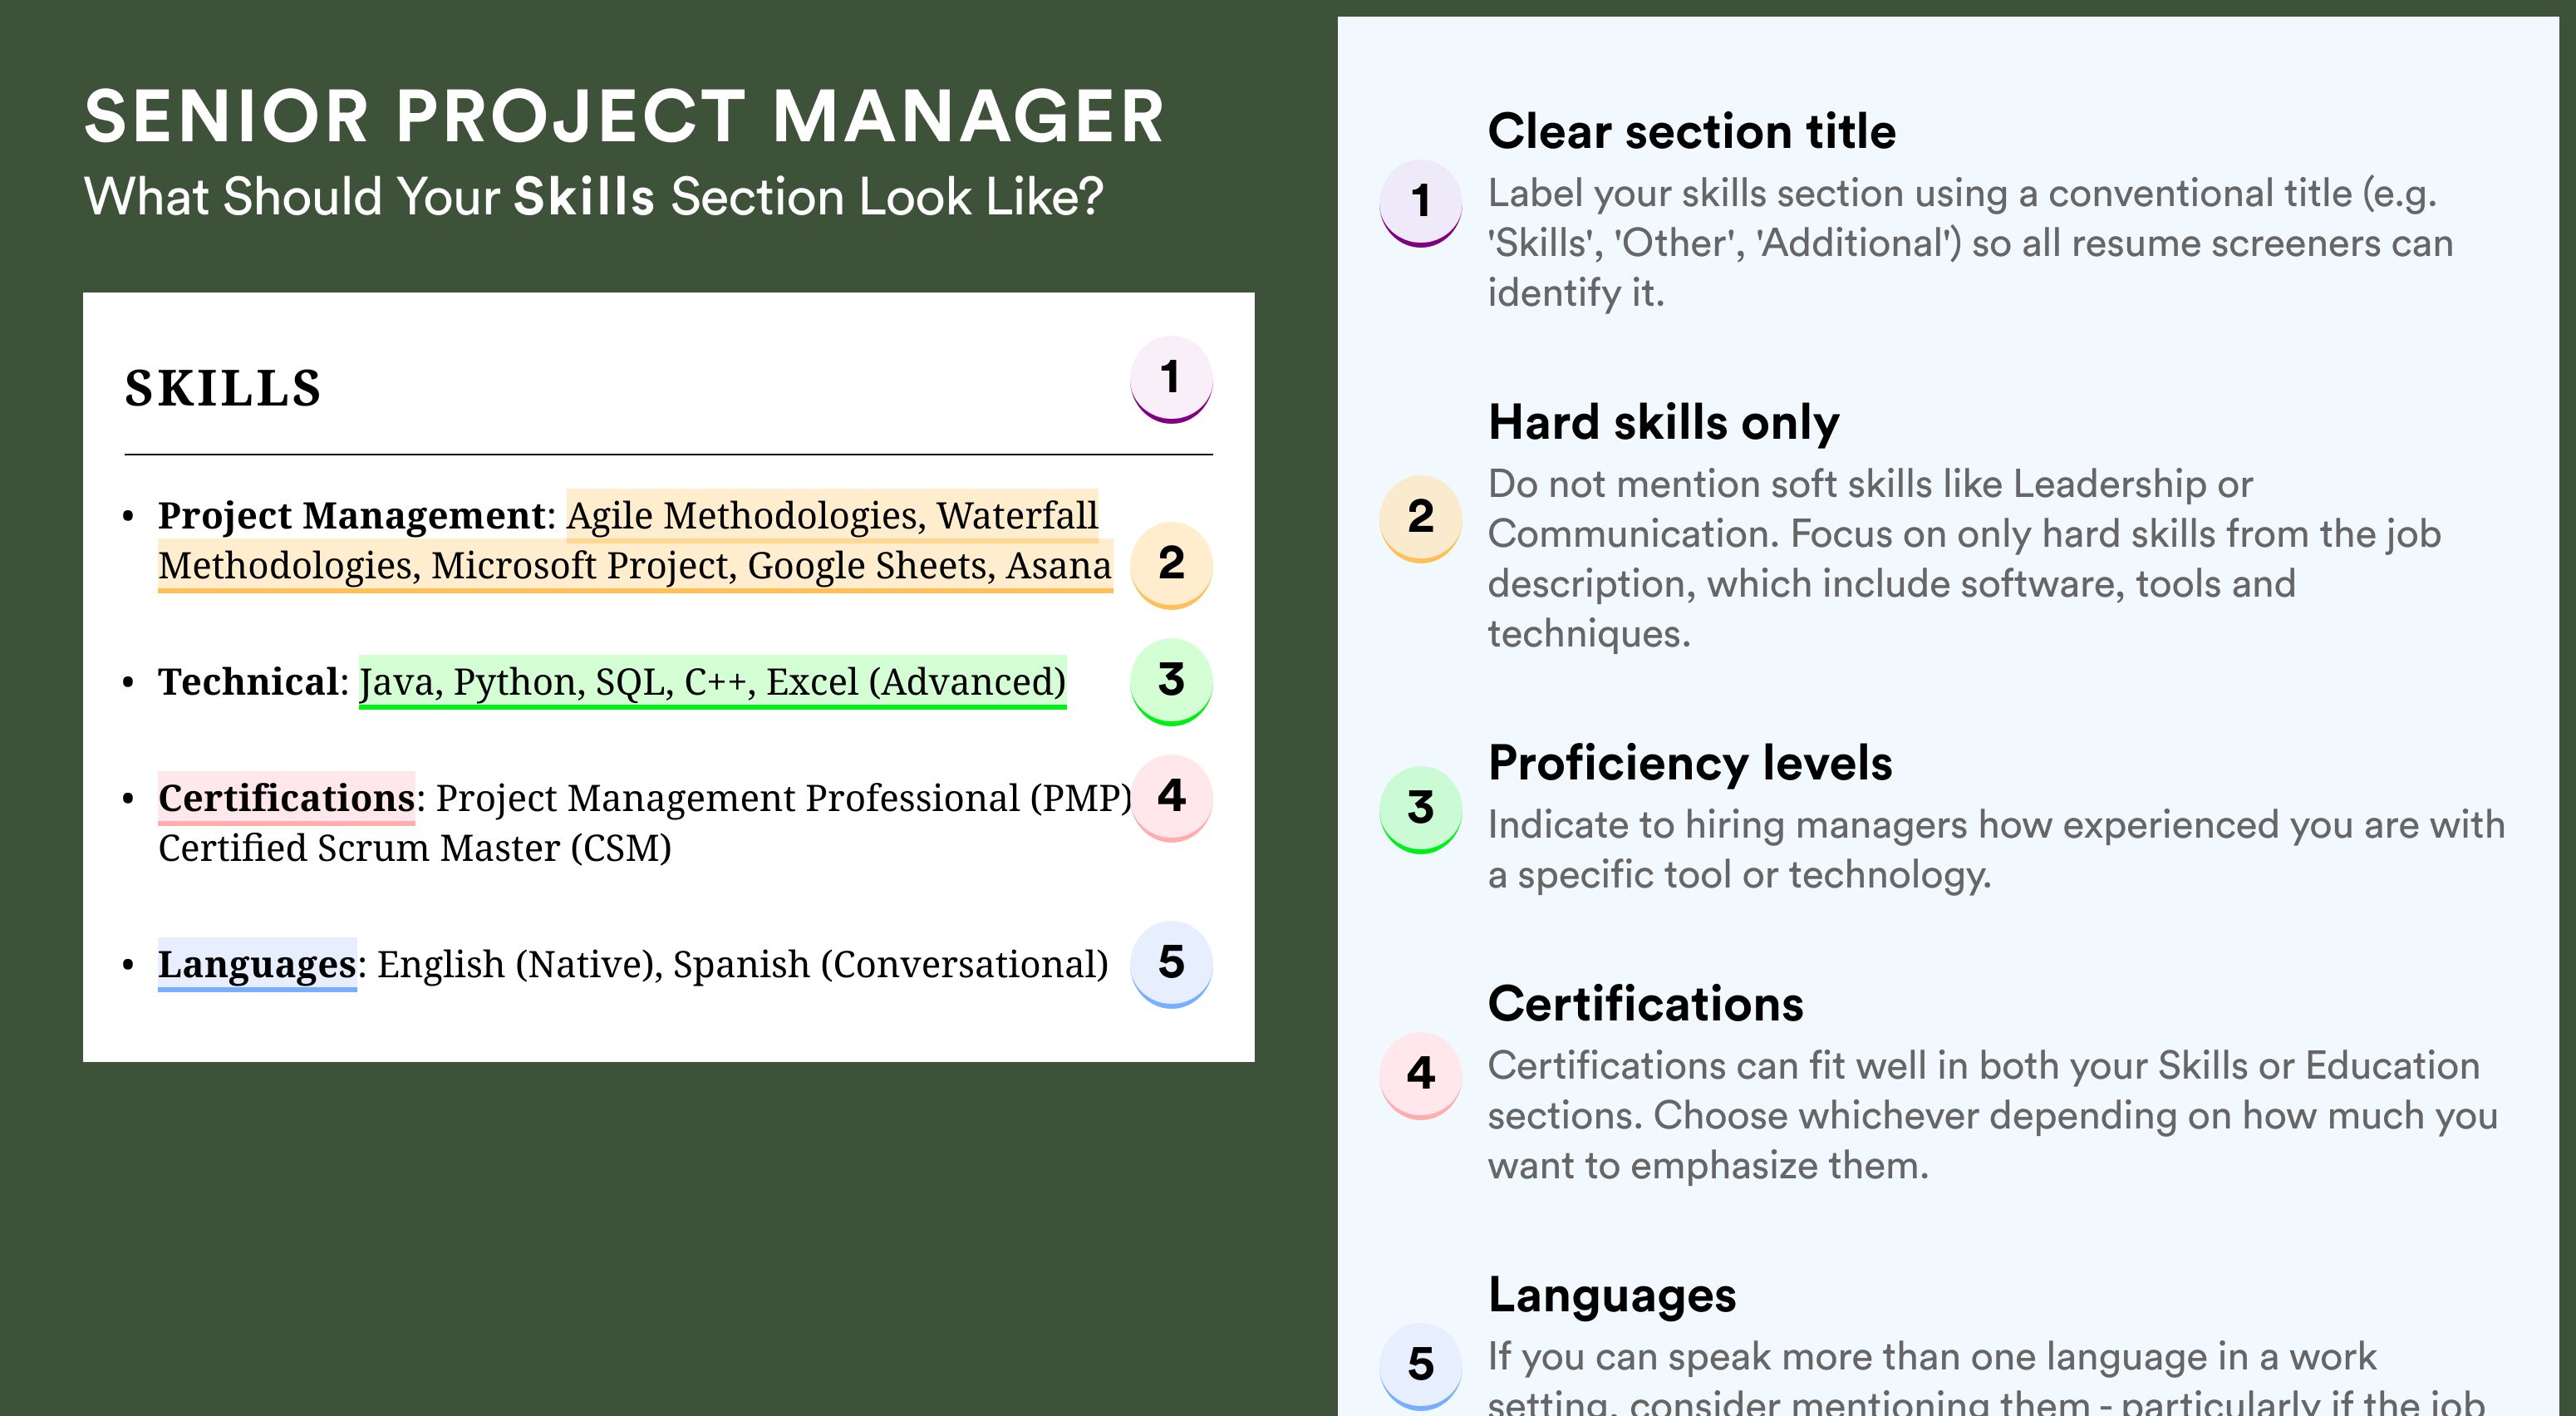Viewport: 2576px width, 1416px height.
Task: Click the green 3 badge next to Proficiency levels
Action: point(1421,810)
